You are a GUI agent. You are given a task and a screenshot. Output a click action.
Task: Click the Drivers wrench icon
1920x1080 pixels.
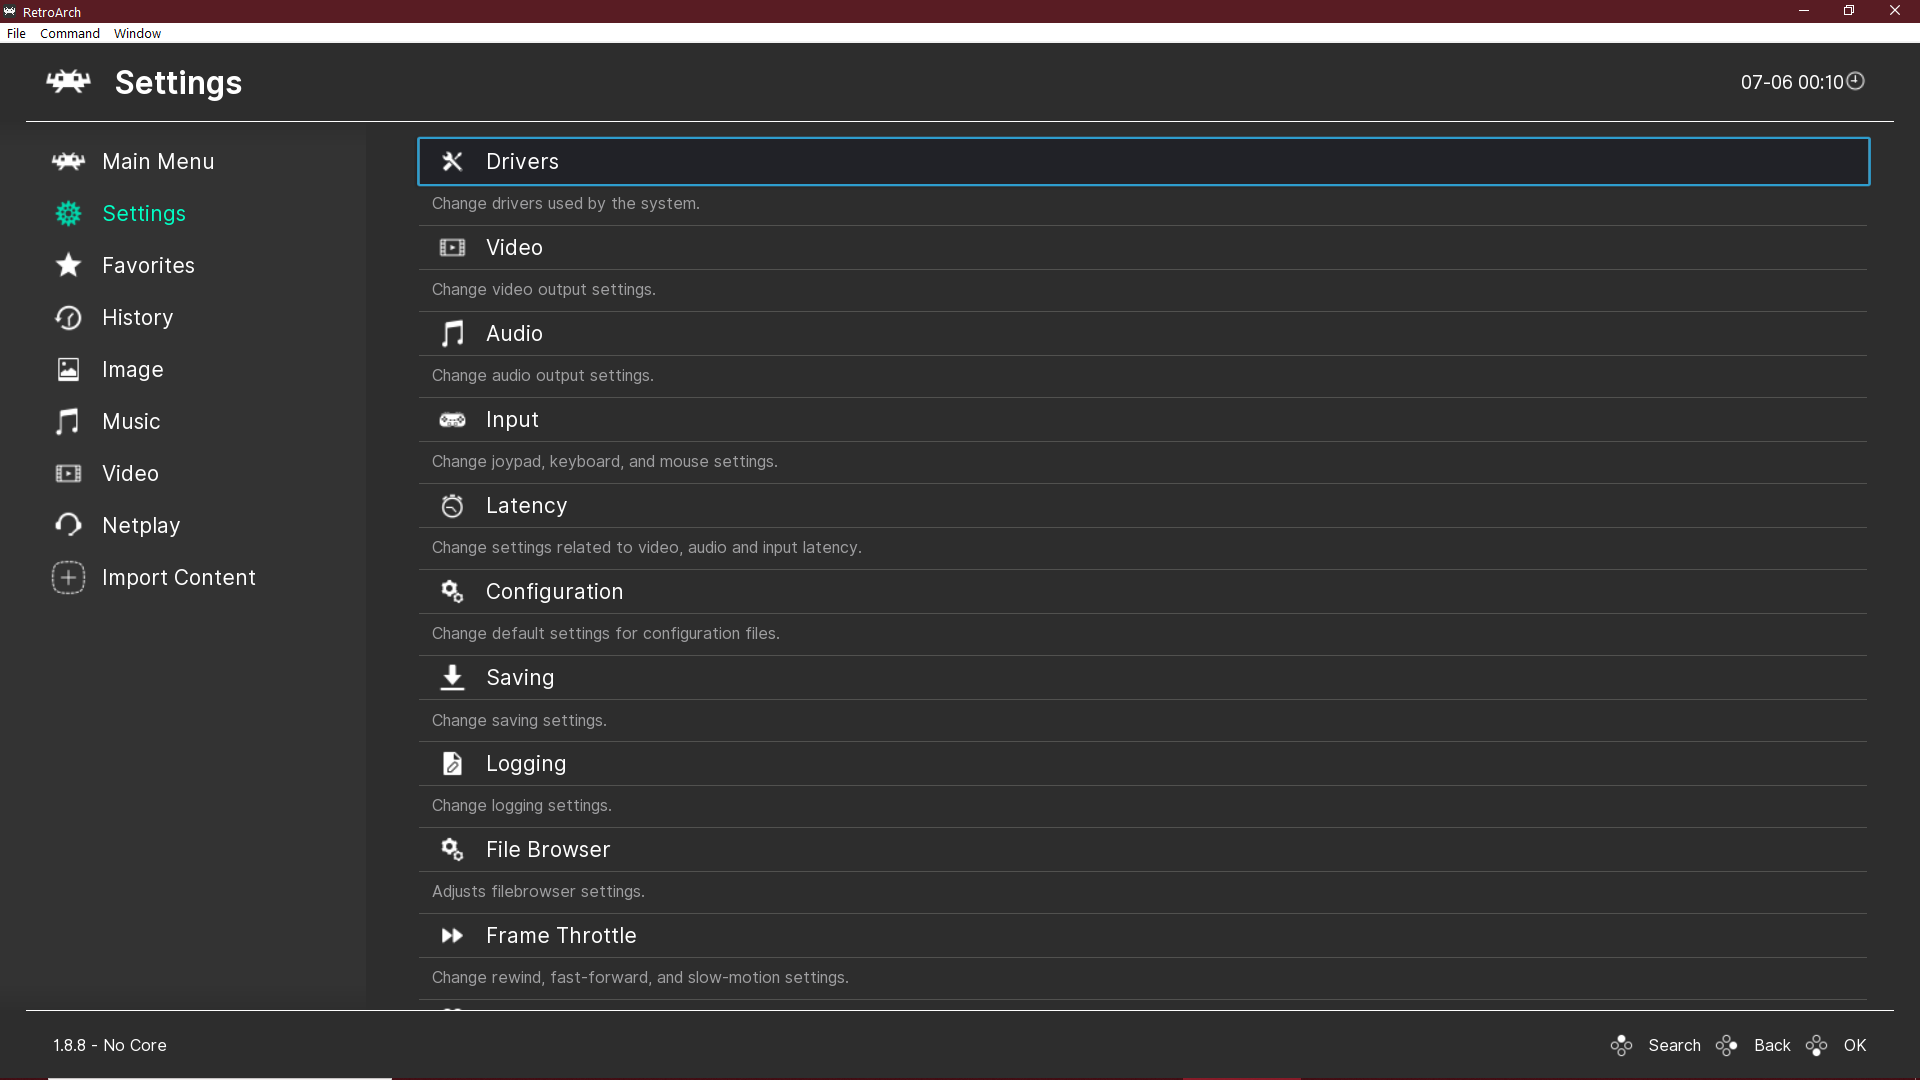coord(452,161)
